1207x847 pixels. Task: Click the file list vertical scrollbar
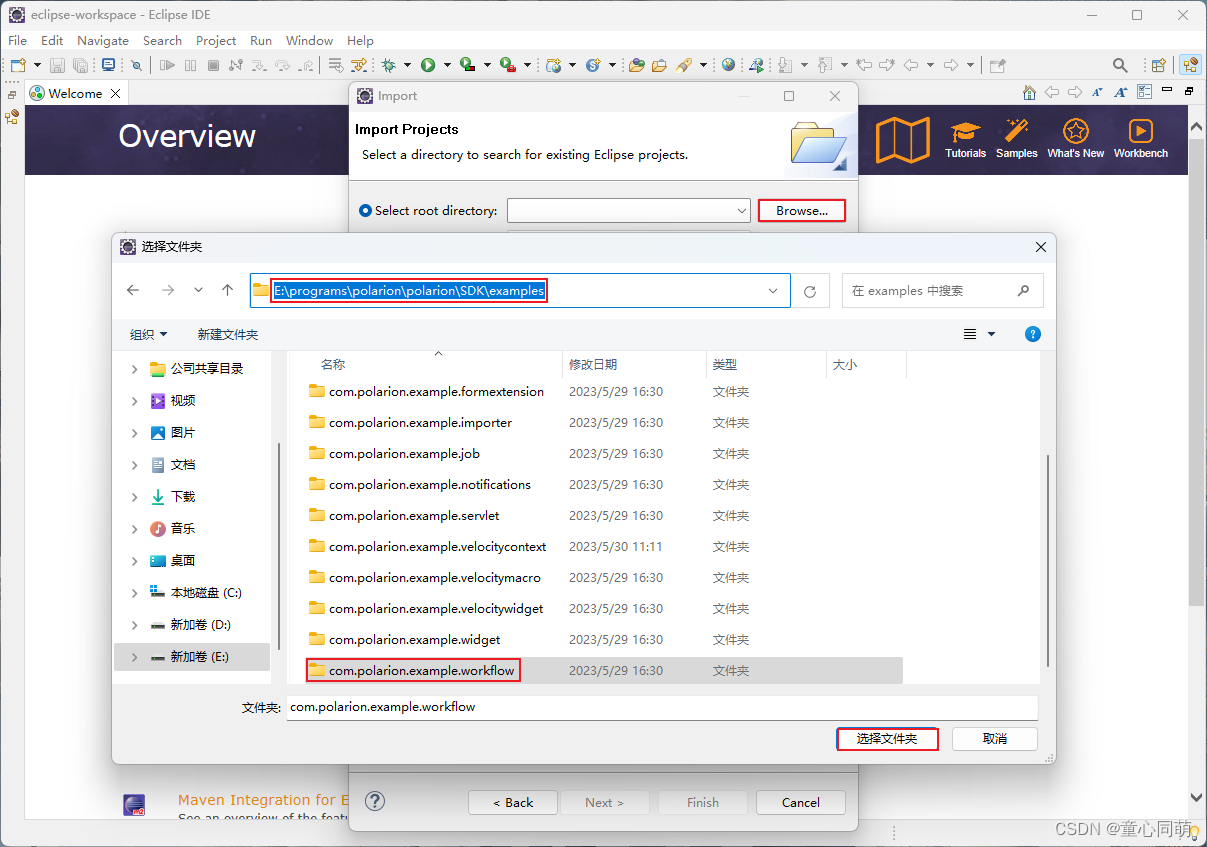pyautogui.click(x=1047, y=560)
